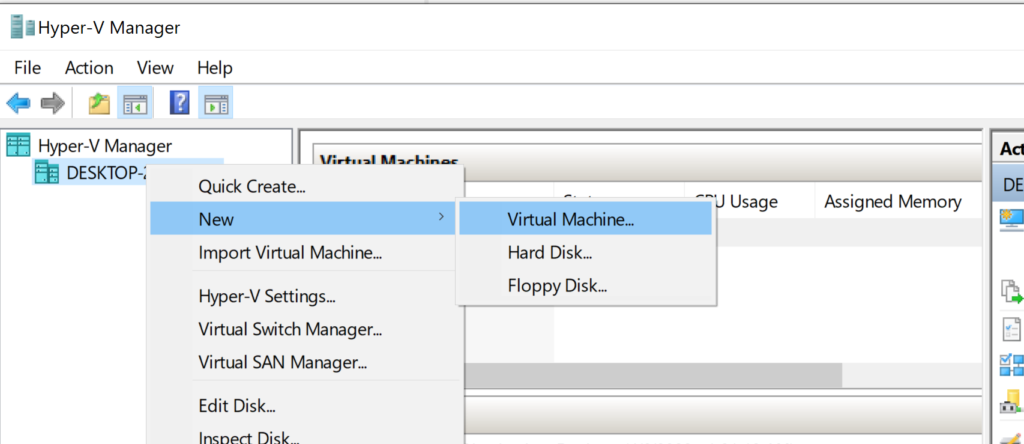Screen dimensions: 1024x444
Task: Open the blue Help question mark icon
Action: [x=180, y=103]
